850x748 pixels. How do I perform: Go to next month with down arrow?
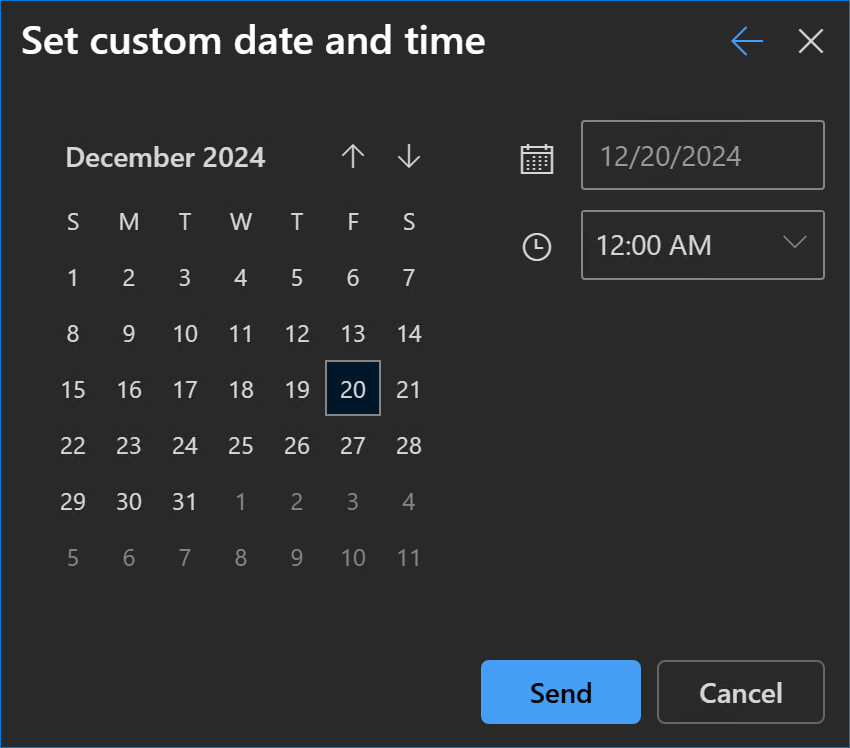click(409, 157)
